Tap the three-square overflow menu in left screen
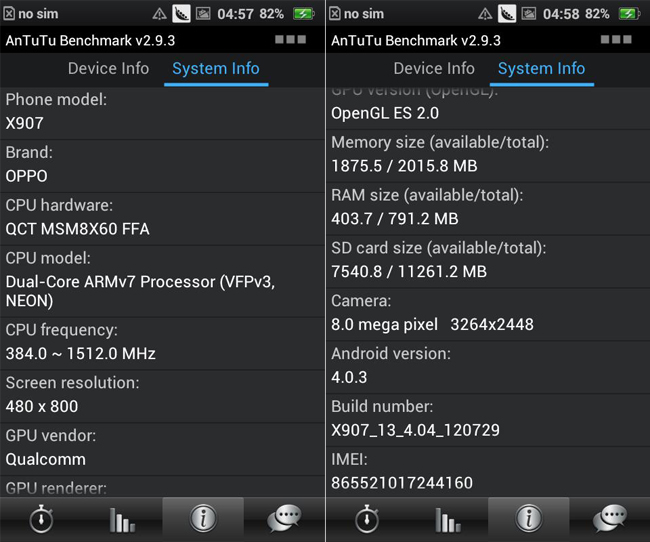Image resolution: width=650 pixels, height=542 pixels. (x=291, y=39)
